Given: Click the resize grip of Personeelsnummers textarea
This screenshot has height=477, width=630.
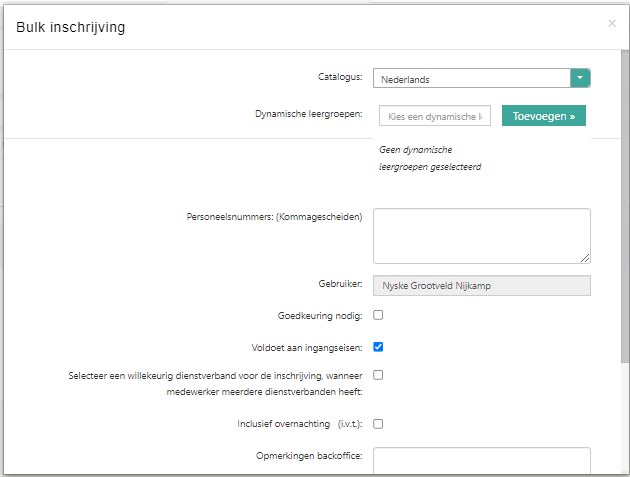Looking at the screenshot, I should pos(585,258).
